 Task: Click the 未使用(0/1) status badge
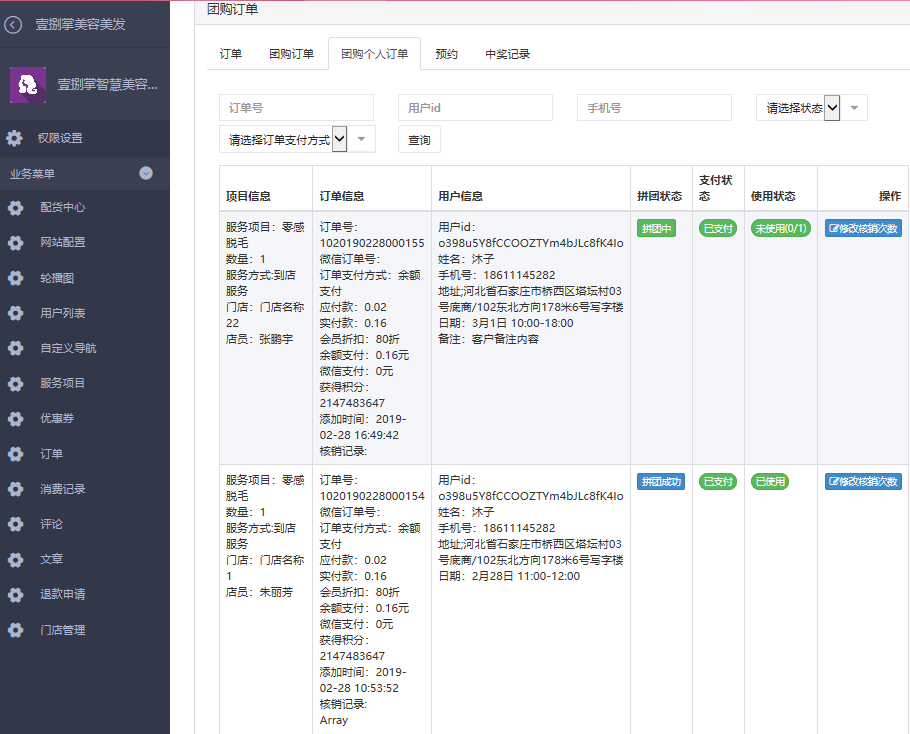click(x=781, y=228)
